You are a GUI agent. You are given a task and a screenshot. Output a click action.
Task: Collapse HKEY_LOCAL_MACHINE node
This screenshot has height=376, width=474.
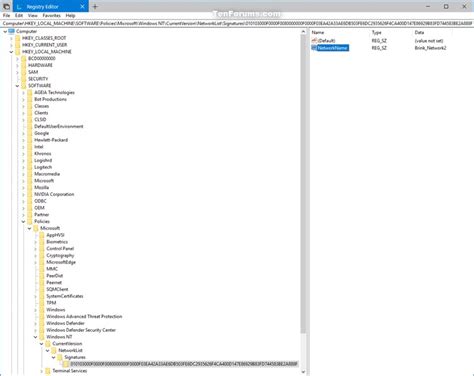11,52
